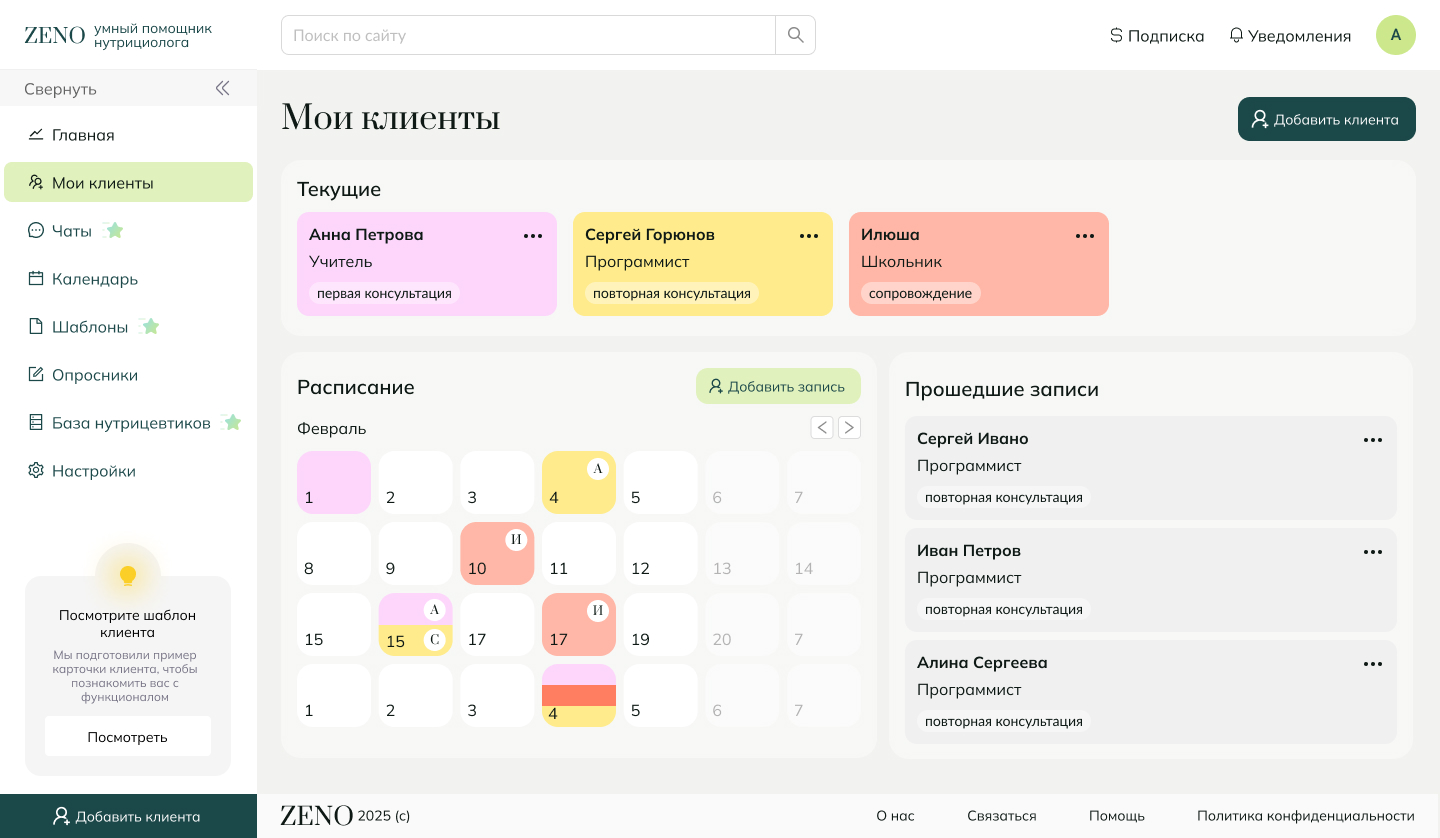Go to previous month arrow
The width and height of the screenshot is (1440, 838).
822,428
